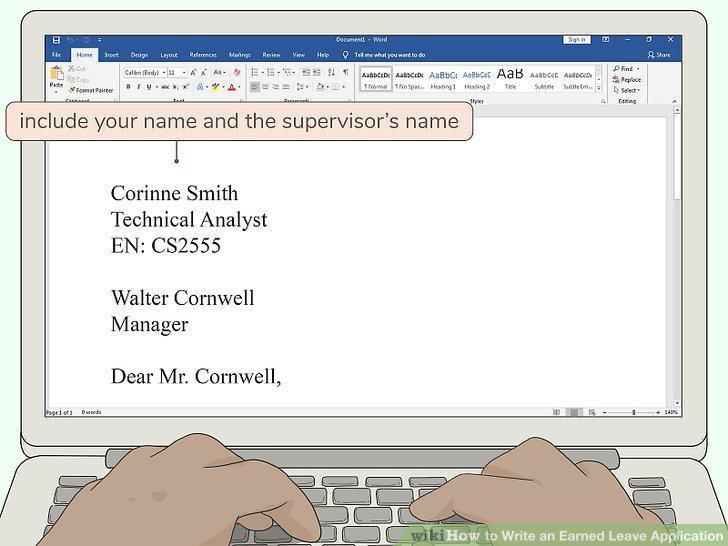Open Customize Quick Access Toolbar dropdown
The width and height of the screenshot is (728, 546).
(99, 40)
